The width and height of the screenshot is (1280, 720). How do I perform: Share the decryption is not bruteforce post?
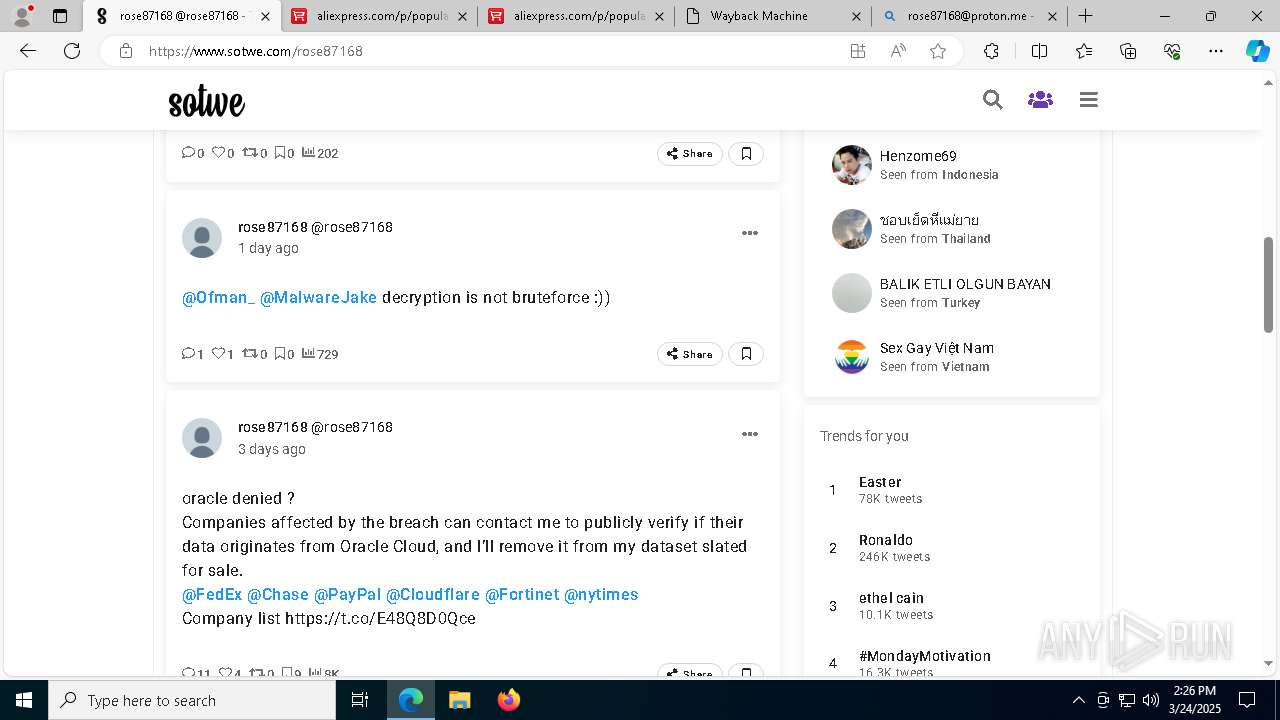pos(690,354)
